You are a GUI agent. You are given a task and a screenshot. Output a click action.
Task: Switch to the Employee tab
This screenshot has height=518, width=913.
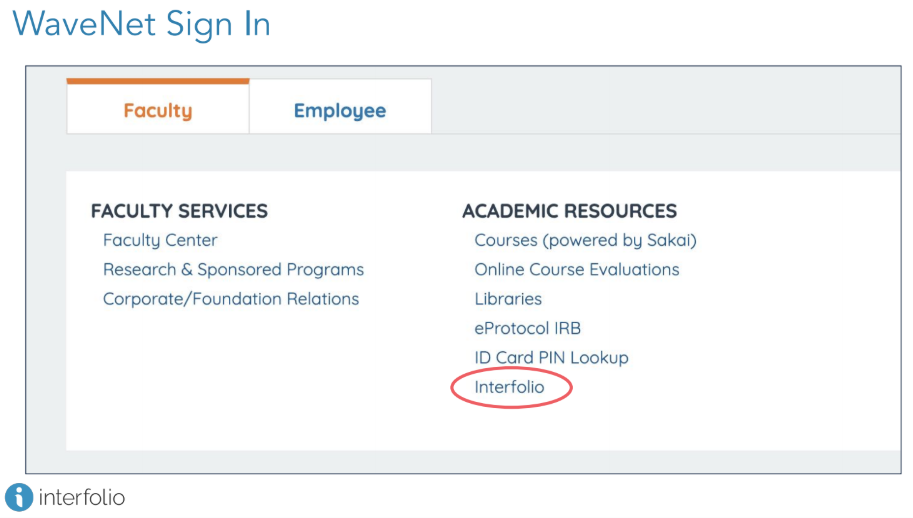pyautogui.click(x=340, y=111)
